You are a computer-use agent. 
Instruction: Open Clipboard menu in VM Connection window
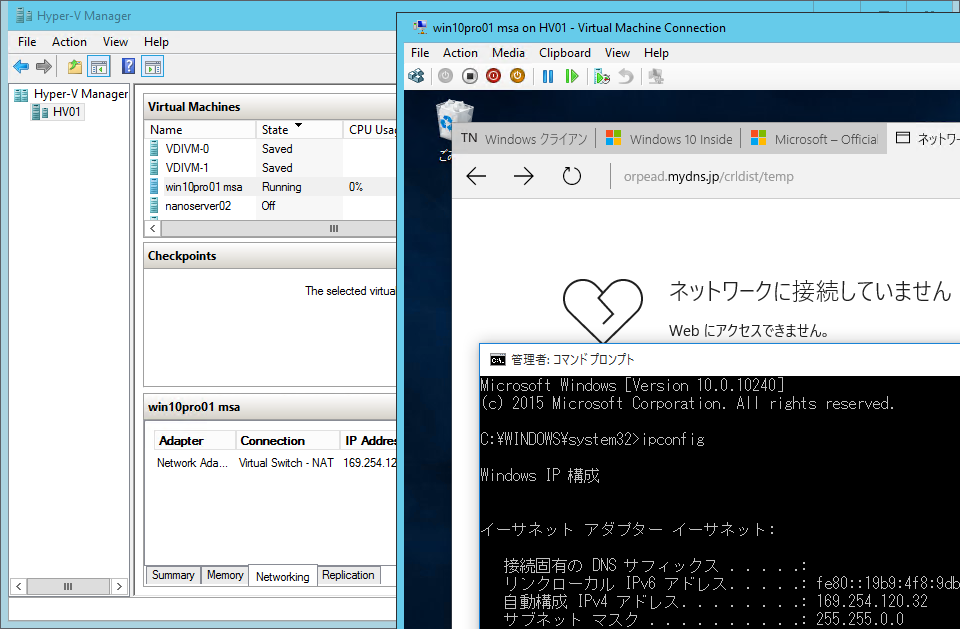click(564, 53)
